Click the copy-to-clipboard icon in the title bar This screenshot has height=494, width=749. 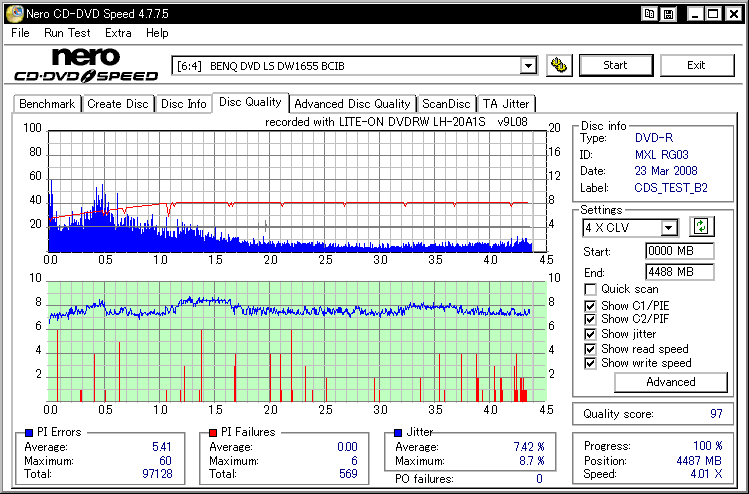649,14
